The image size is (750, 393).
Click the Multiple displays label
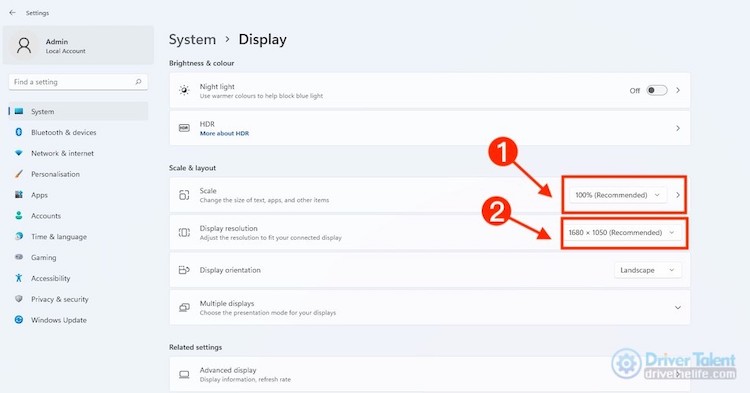[227, 303]
